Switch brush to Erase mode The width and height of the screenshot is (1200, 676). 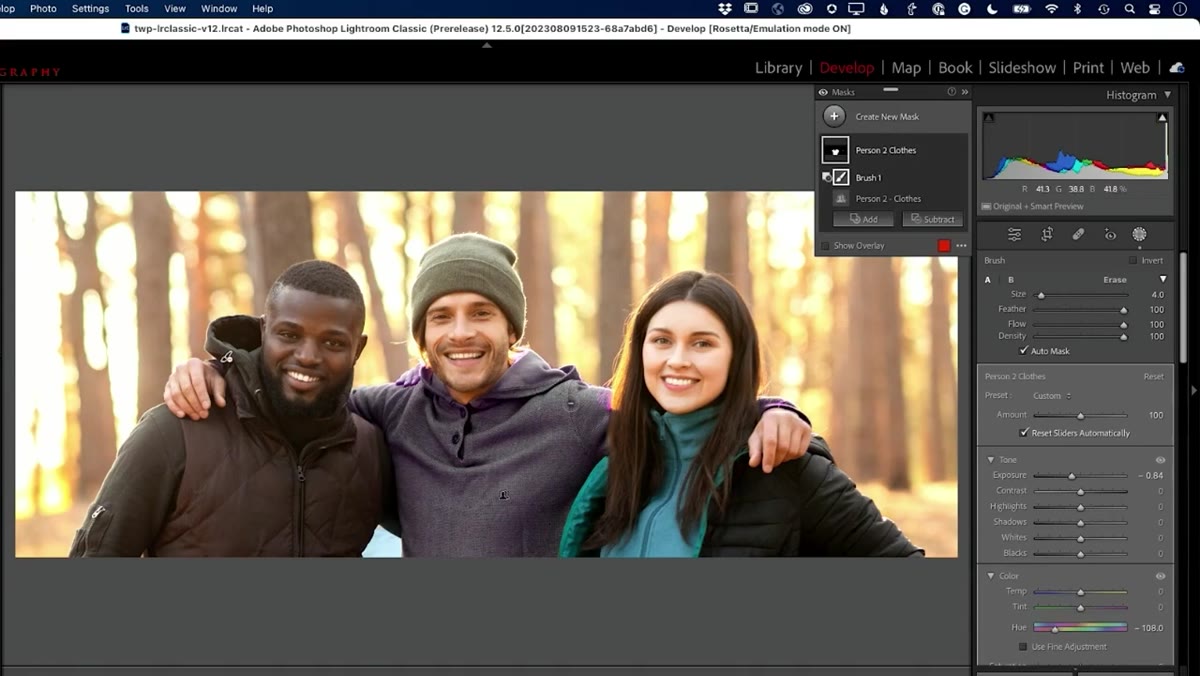(x=1115, y=280)
